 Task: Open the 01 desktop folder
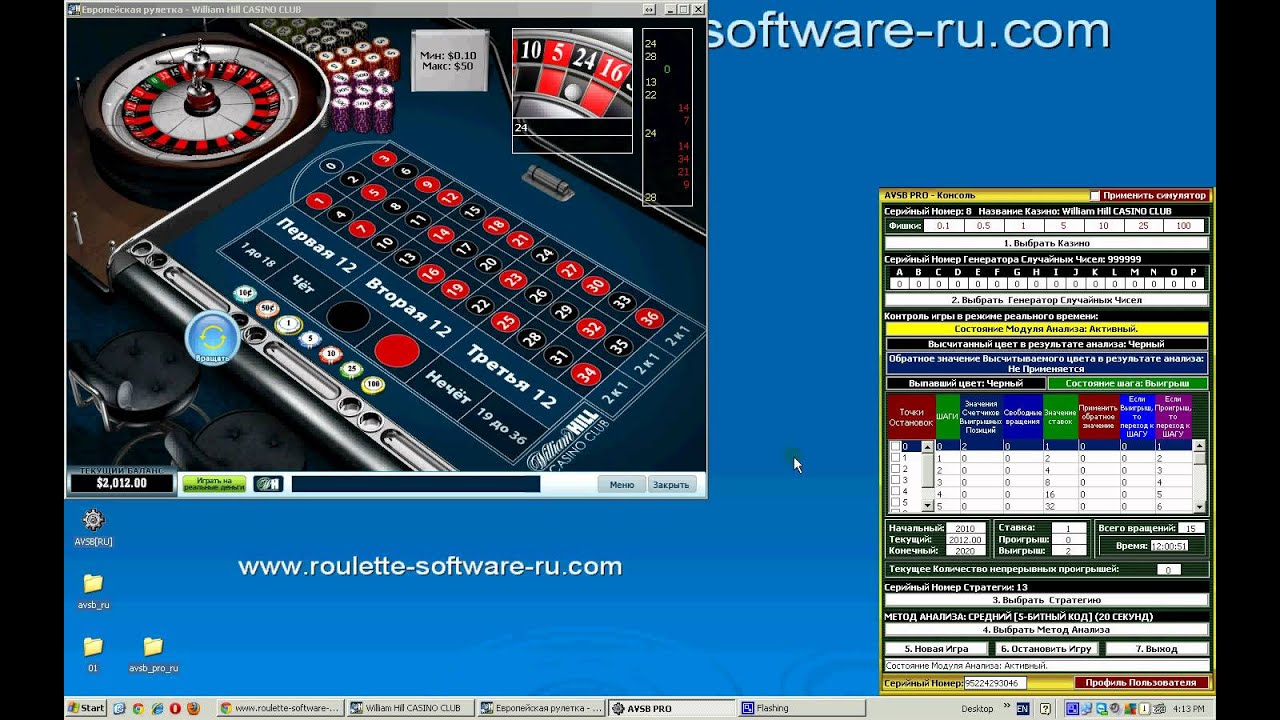click(93, 654)
